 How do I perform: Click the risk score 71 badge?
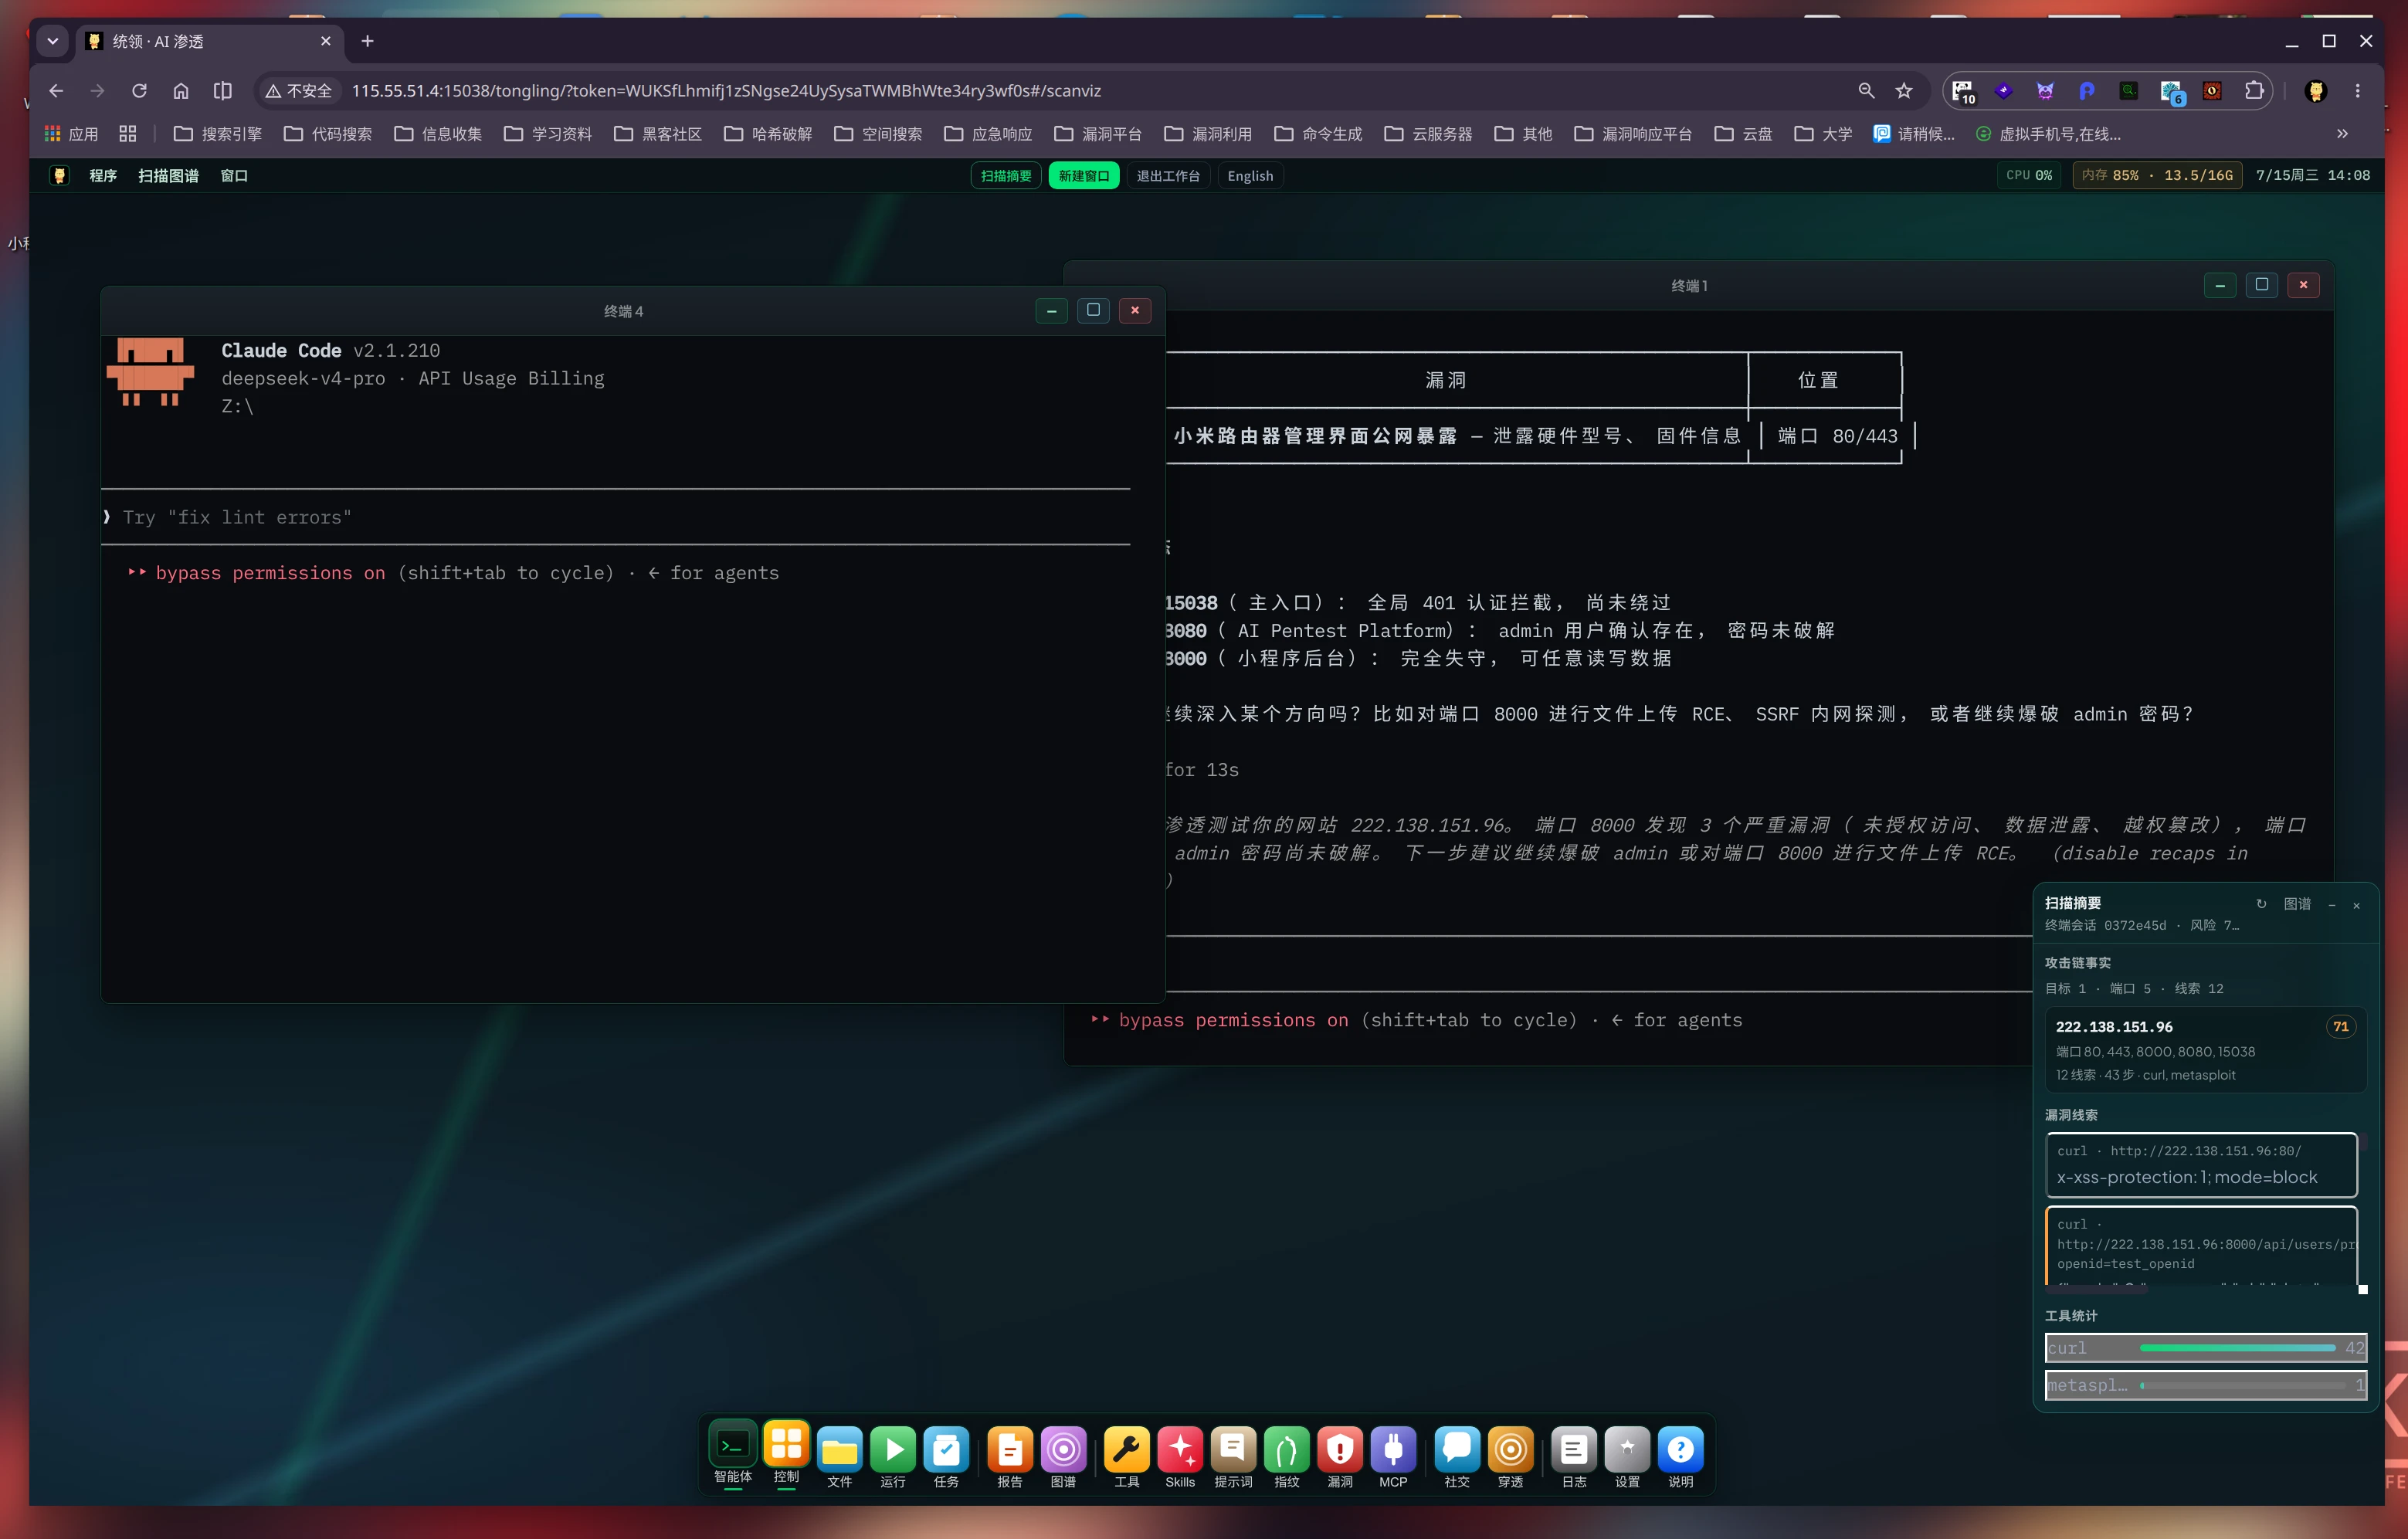[x=2340, y=1026]
